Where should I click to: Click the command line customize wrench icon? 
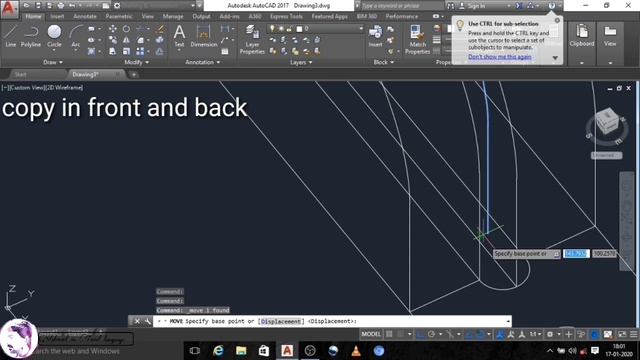(147, 321)
